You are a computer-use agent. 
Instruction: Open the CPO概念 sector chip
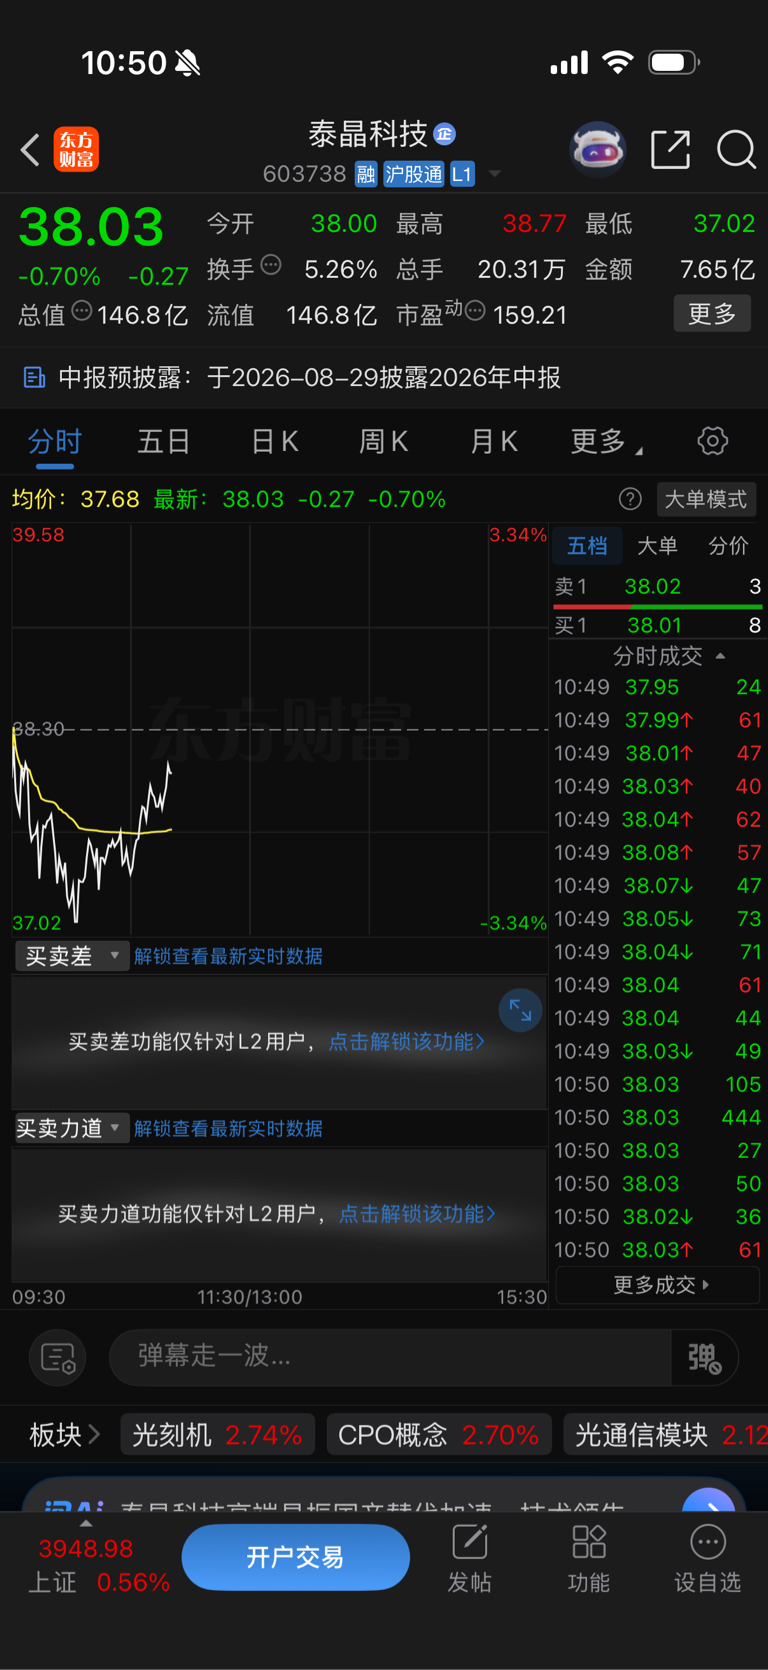438,1435
